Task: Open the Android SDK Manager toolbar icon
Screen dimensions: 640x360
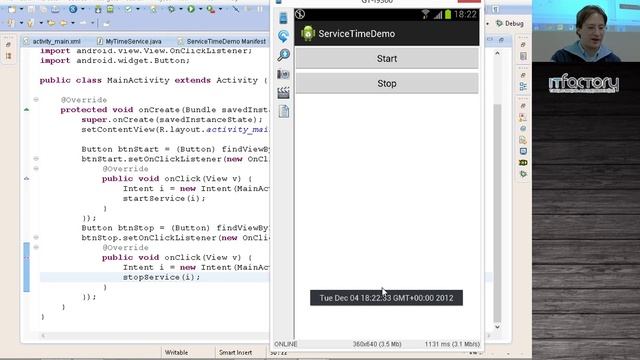Action: 98,9
